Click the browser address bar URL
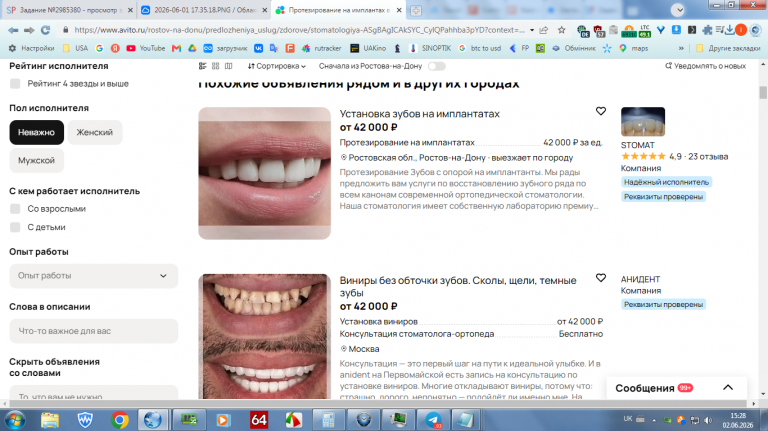The height and width of the screenshot is (431, 768). tap(299, 30)
